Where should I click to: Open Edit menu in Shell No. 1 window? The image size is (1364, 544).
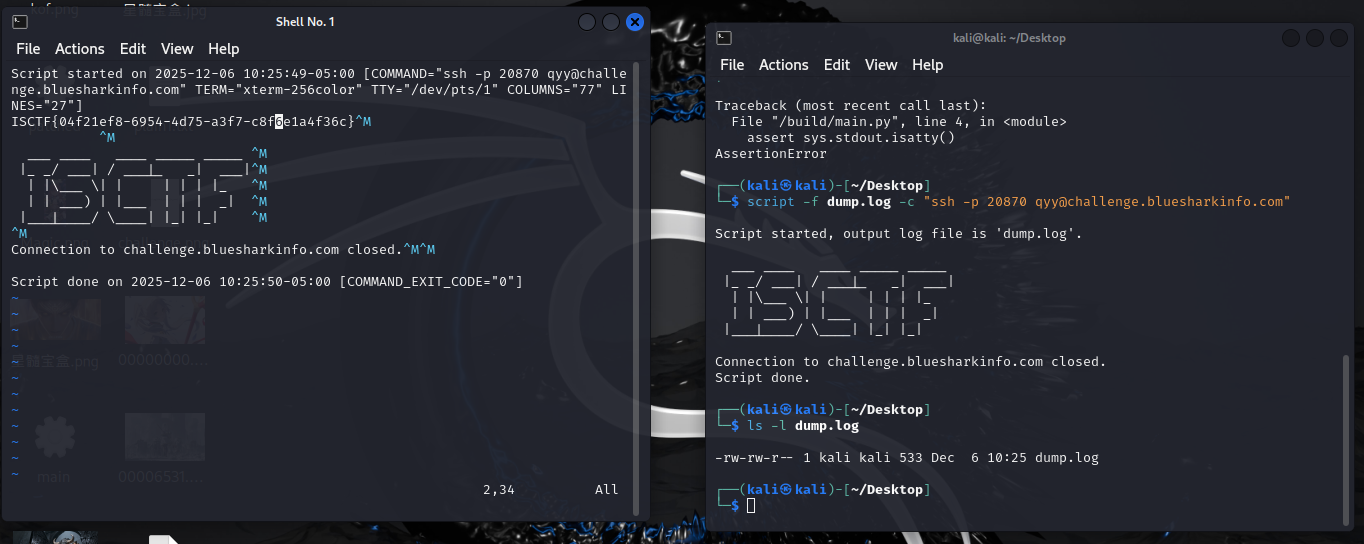point(133,49)
